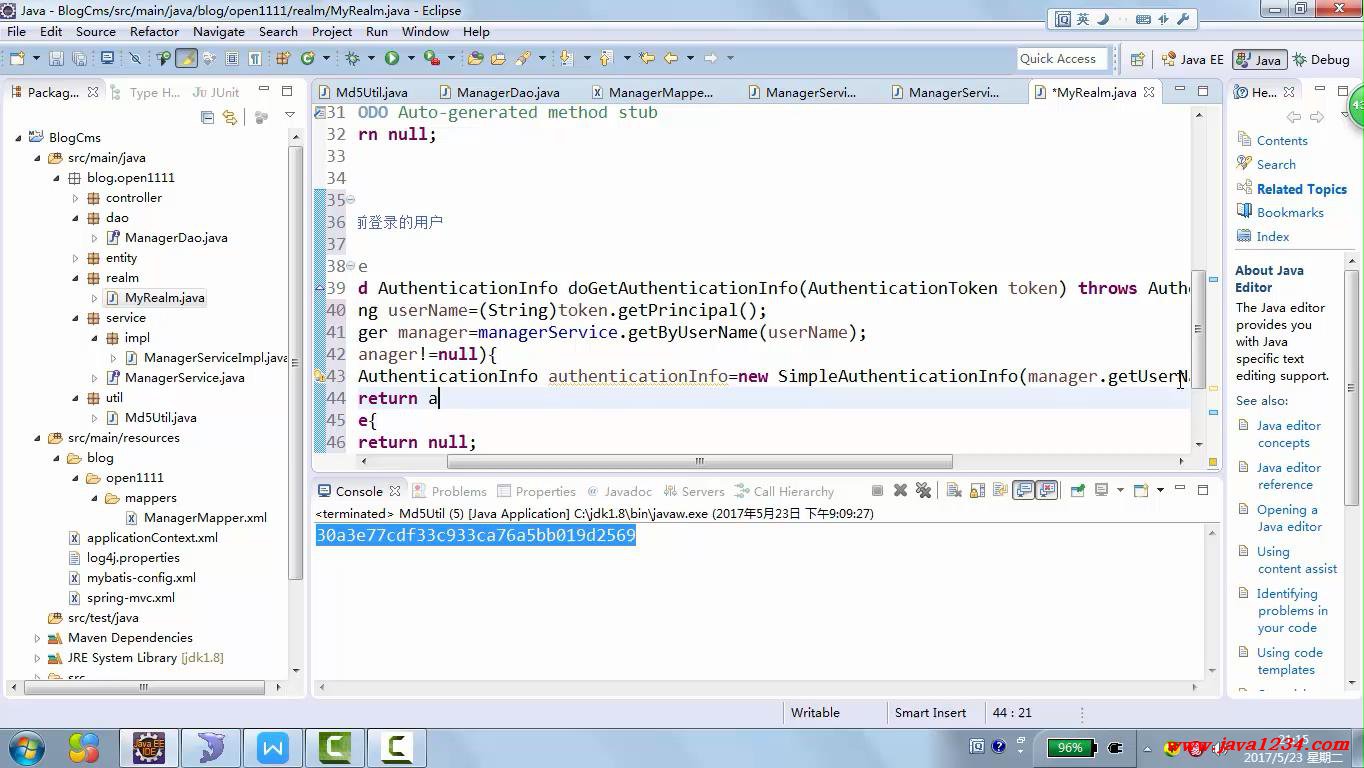Click the Show Whitespace Characters pilcrow icon
1364x768 pixels.
pyautogui.click(x=255, y=58)
